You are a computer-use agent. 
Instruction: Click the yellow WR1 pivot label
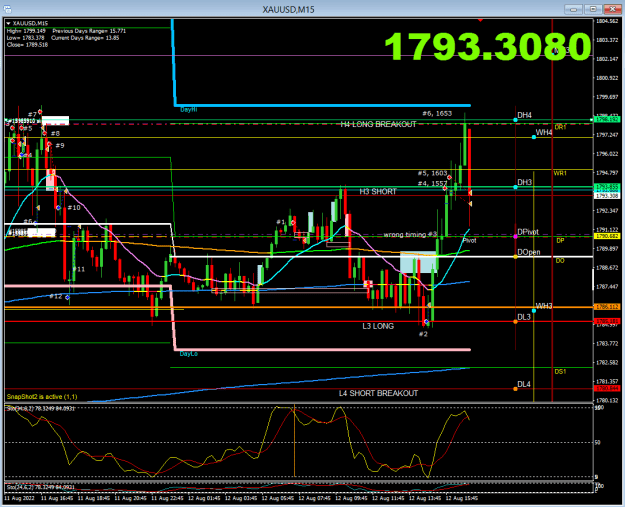pyautogui.click(x=560, y=173)
